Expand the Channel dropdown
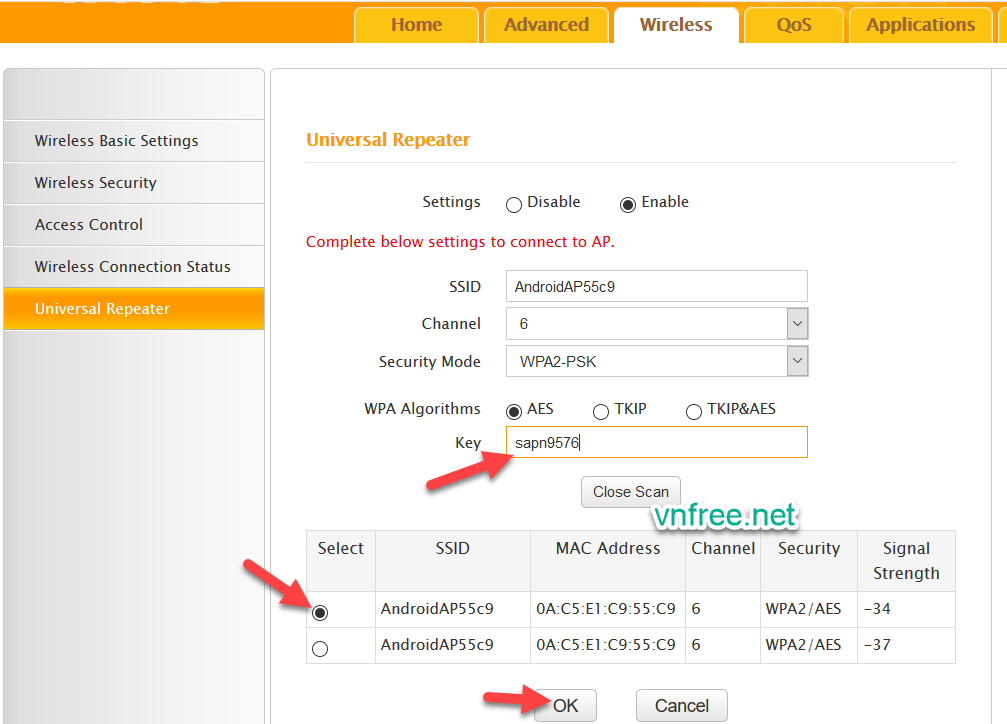Viewport: 1007px width, 724px height. click(797, 324)
